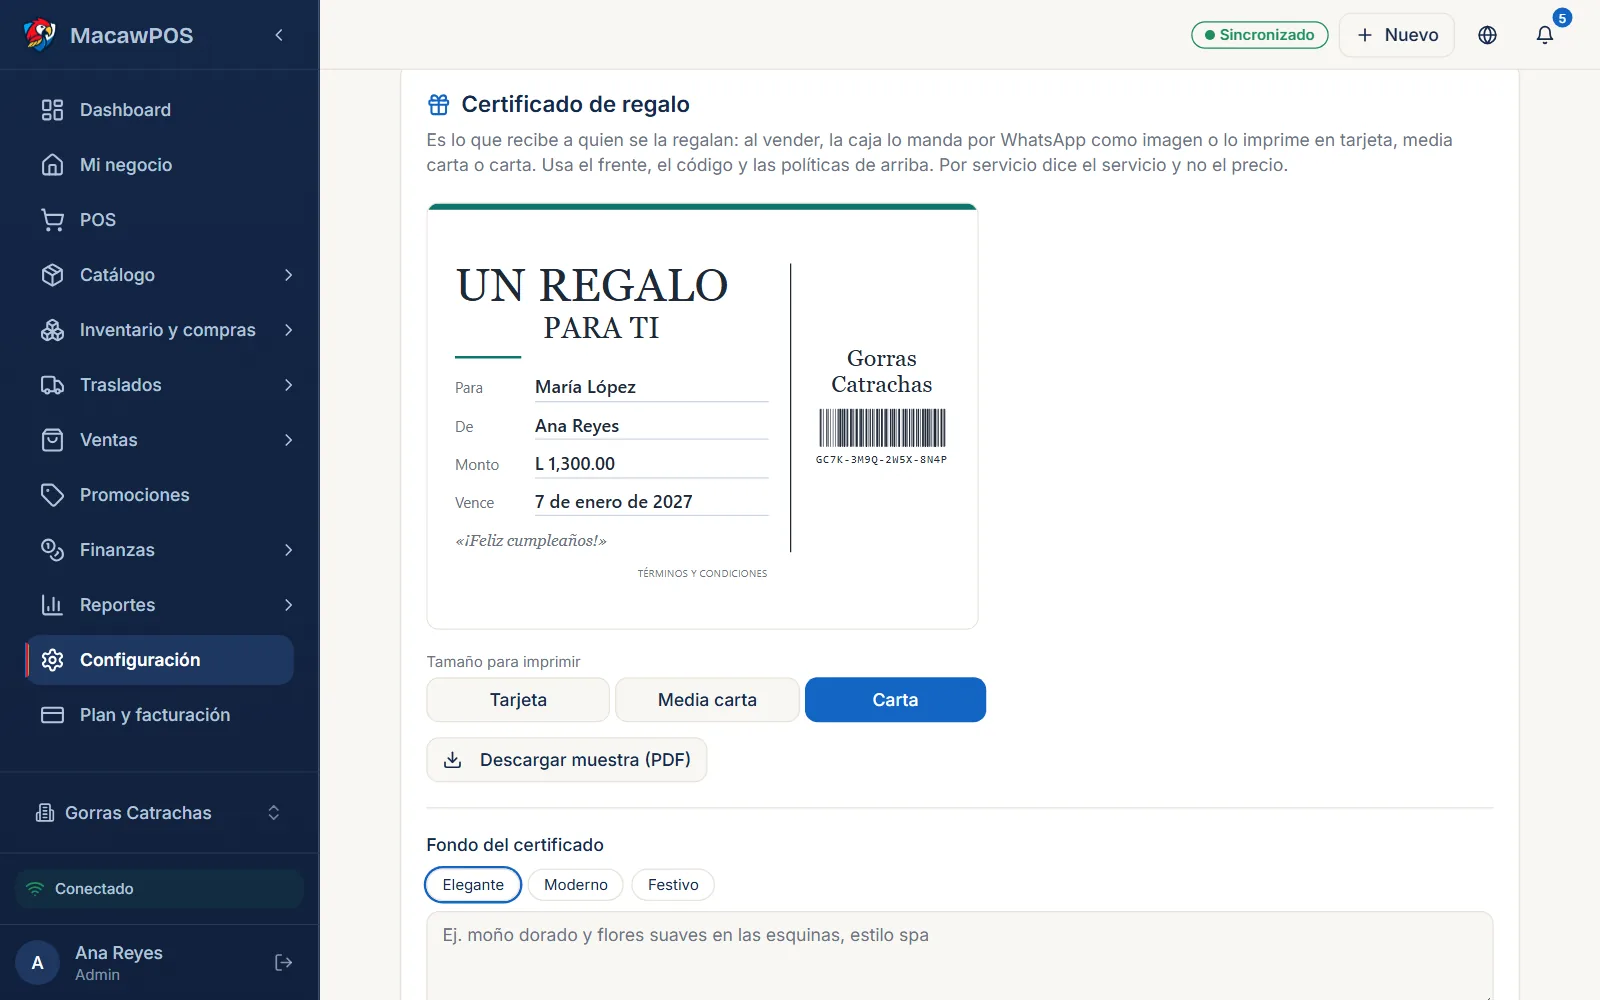1600x1000 pixels.
Task: Open the Promociones menu item
Action: tap(160, 495)
